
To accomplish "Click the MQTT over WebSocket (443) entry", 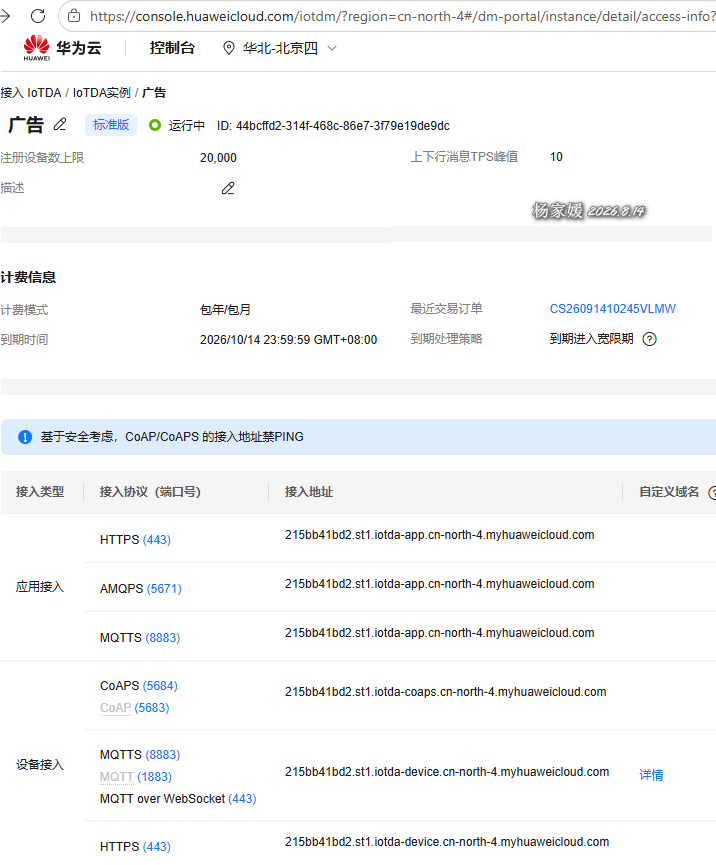I will (178, 799).
